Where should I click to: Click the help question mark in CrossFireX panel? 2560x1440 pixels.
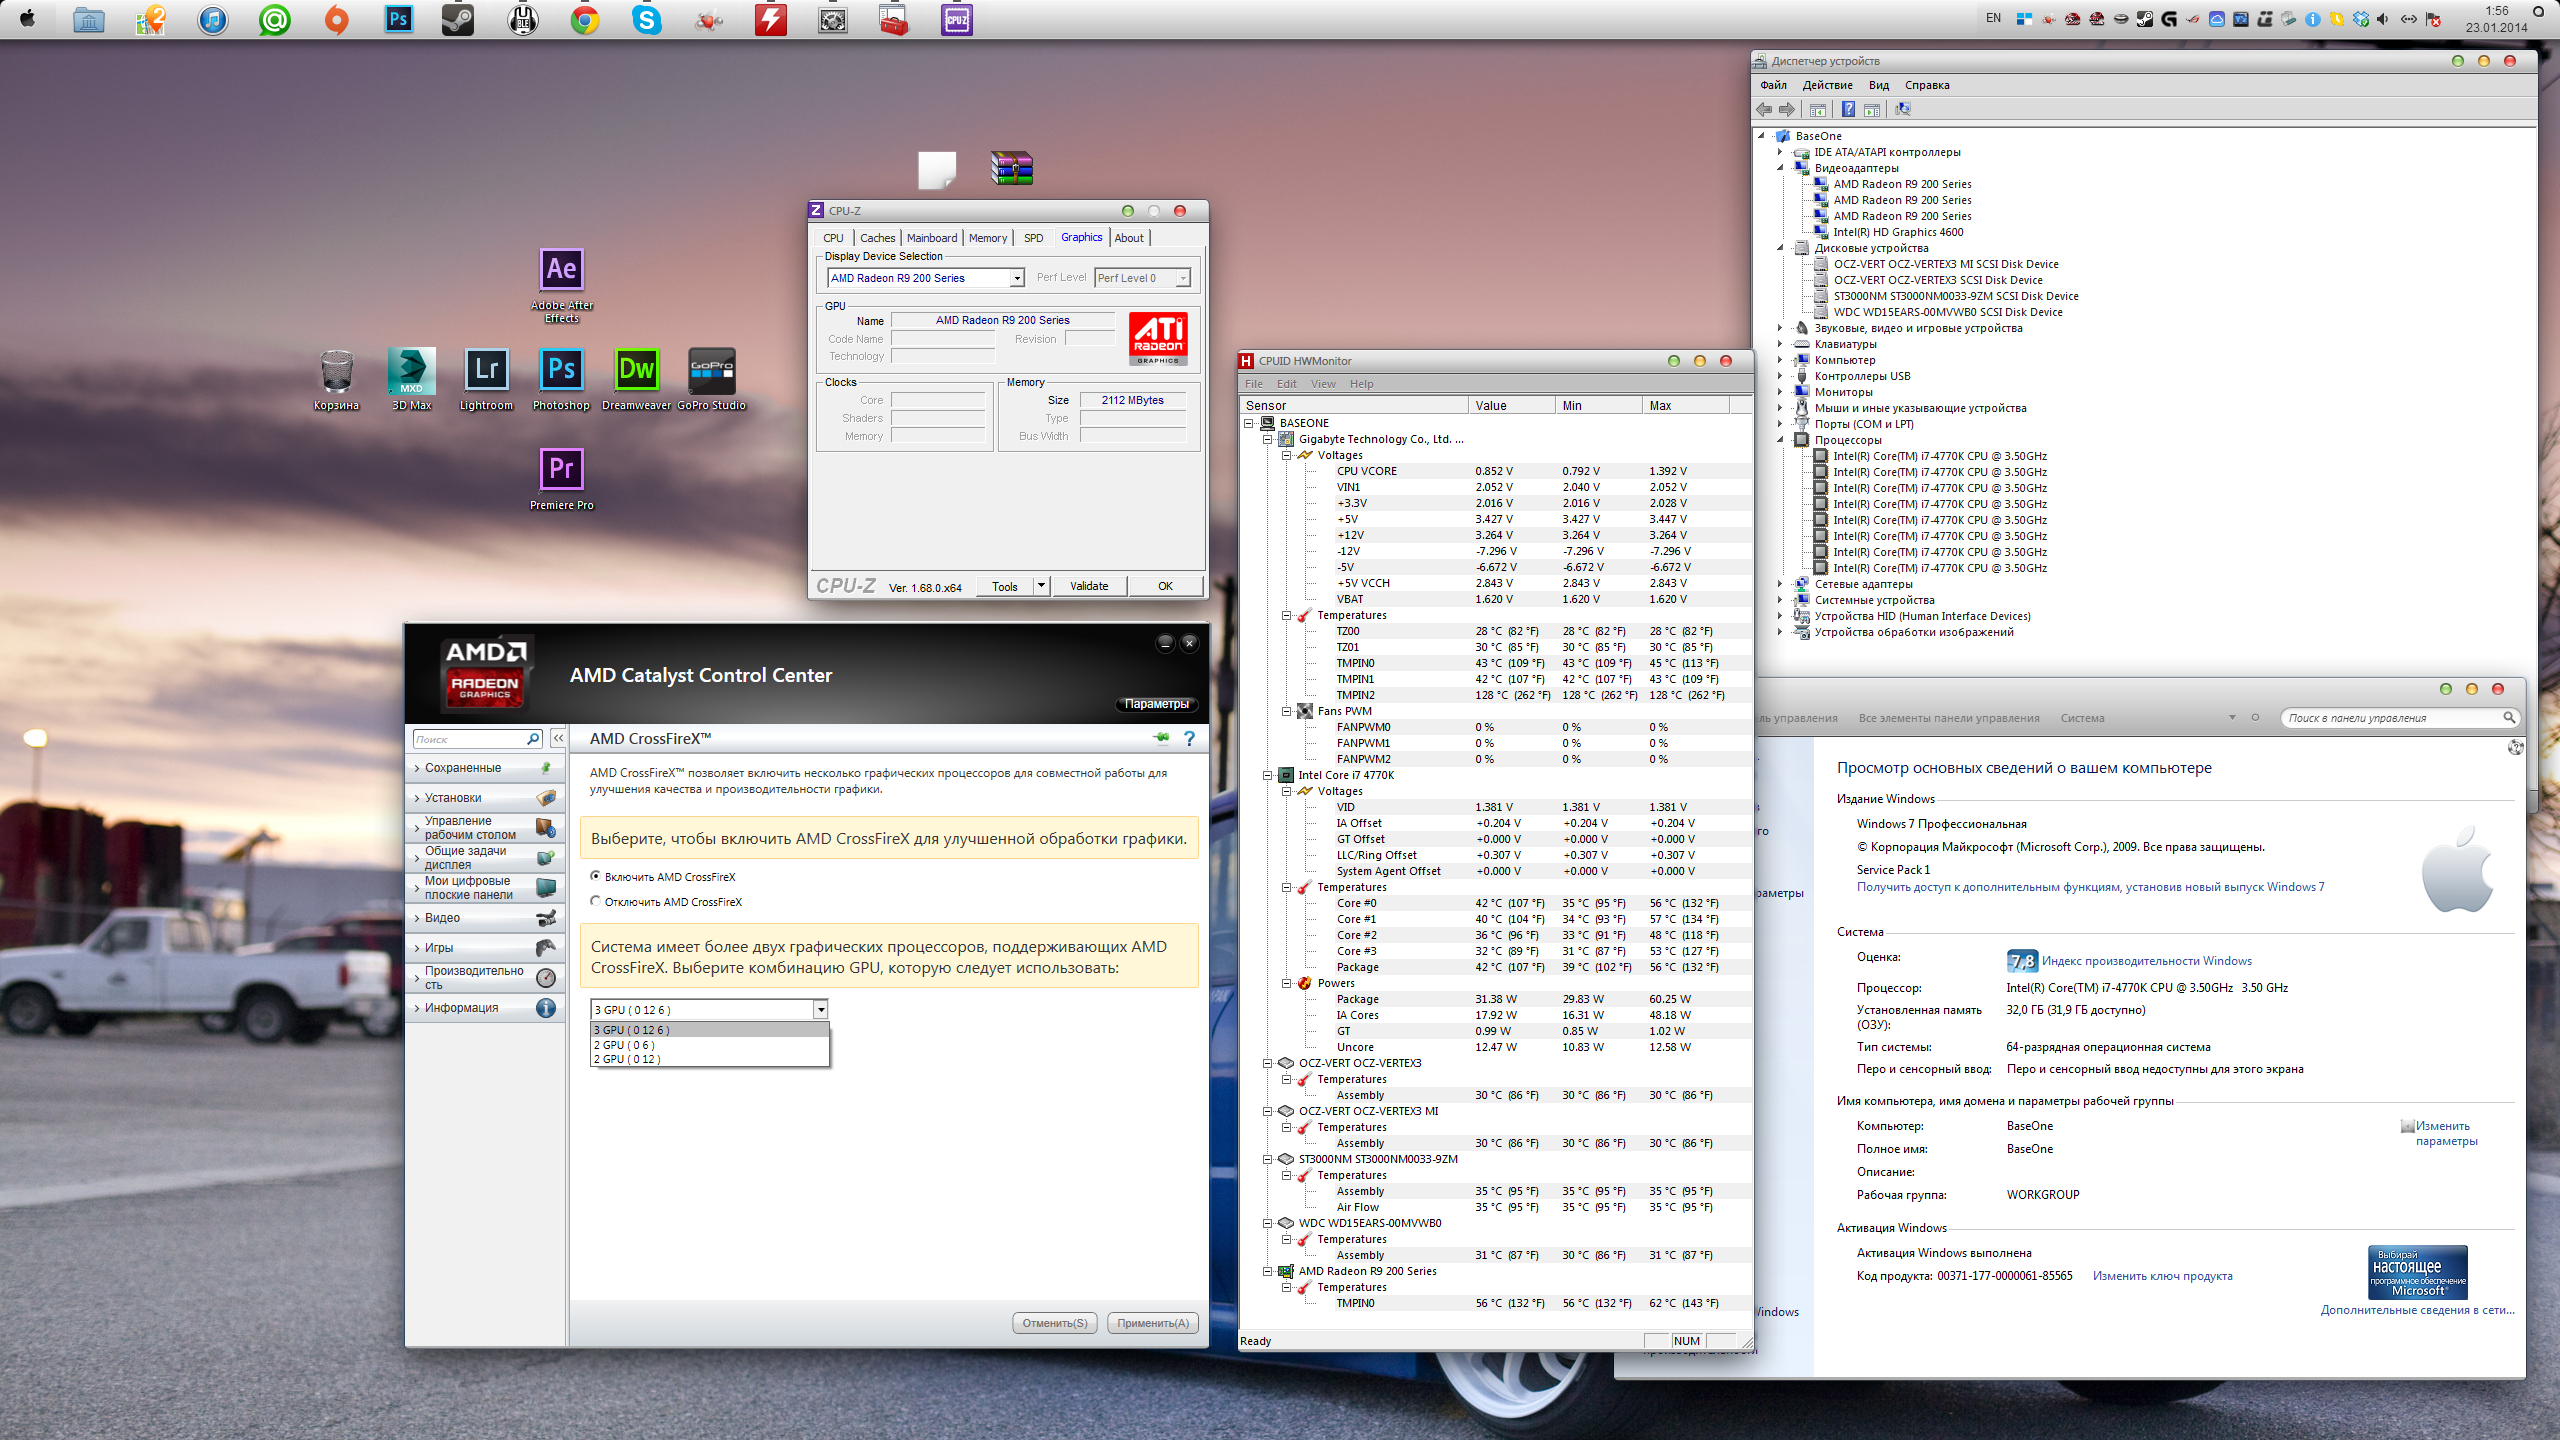pyautogui.click(x=1189, y=739)
